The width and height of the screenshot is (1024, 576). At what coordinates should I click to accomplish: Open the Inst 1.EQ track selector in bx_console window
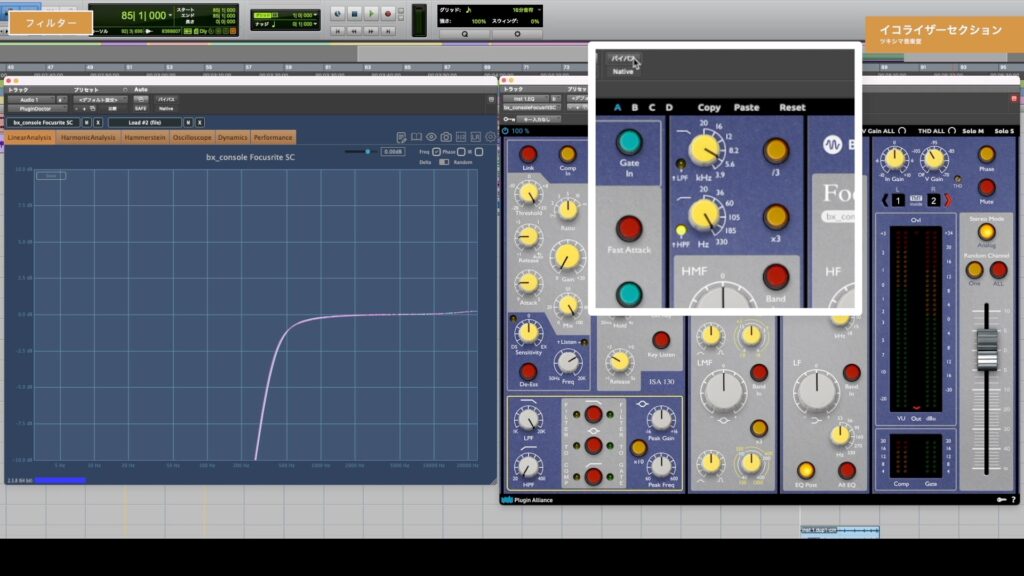click(x=526, y=99)
